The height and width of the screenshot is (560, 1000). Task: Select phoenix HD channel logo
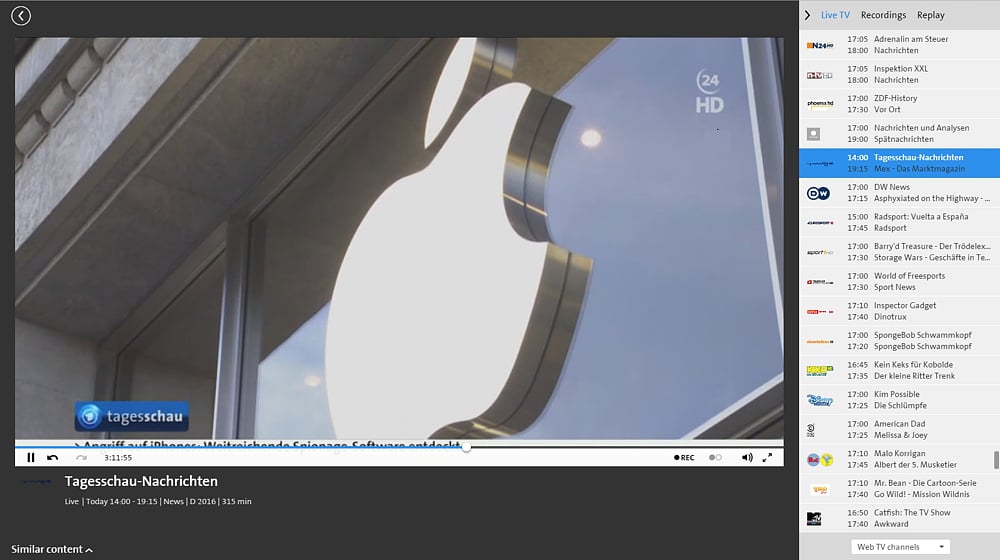coord(820,104)
